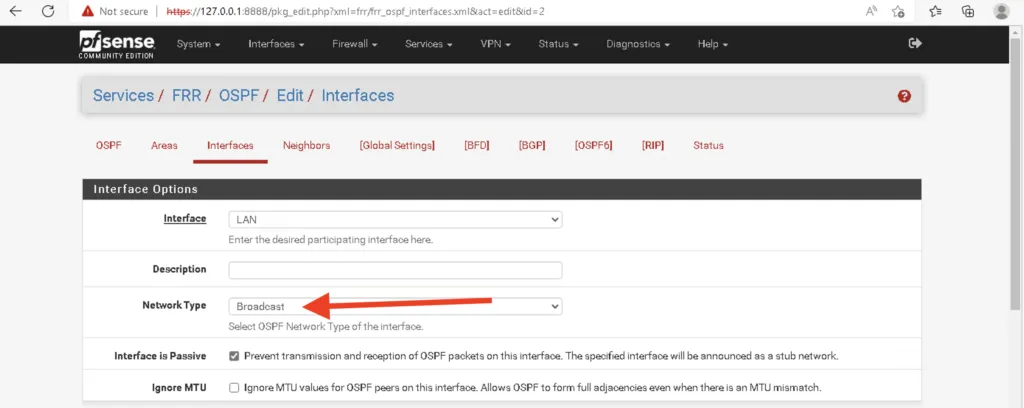The image size is (1024, 408).
Task: Uncheck the Interface is Passive checkbox
Action: pyautogui.click(x=234, y=356)
